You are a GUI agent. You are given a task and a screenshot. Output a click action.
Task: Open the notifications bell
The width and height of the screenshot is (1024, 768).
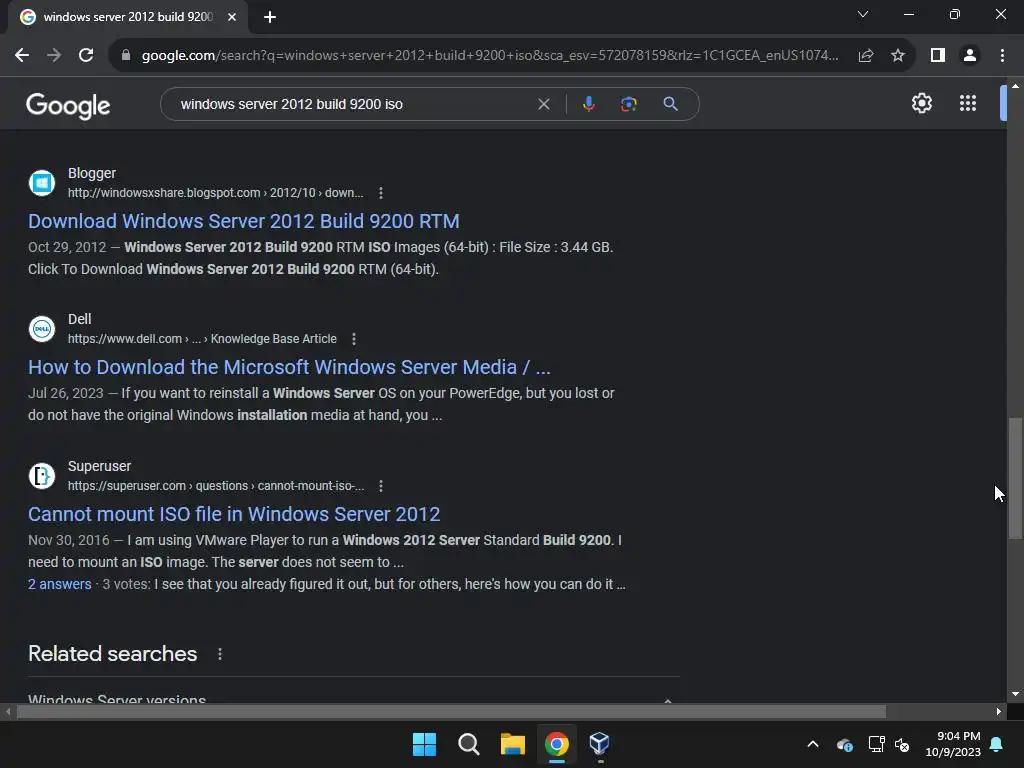click(x=997, y=744)
